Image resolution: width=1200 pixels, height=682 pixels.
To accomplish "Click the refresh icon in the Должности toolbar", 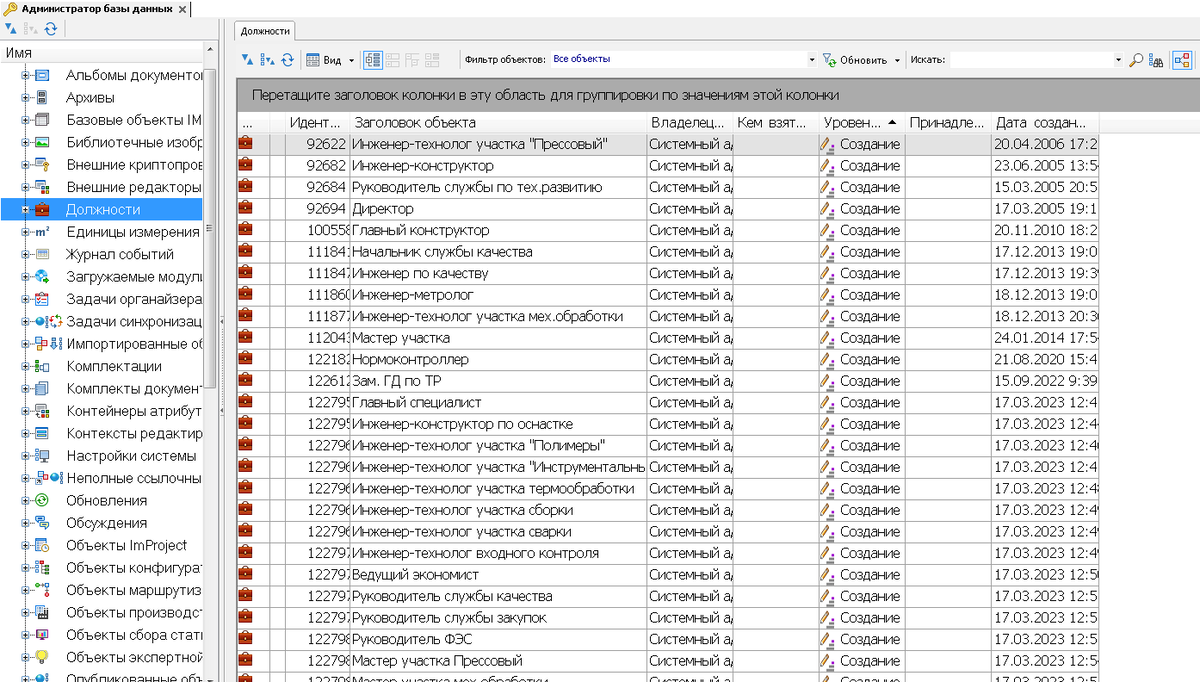I will (287, 60).
